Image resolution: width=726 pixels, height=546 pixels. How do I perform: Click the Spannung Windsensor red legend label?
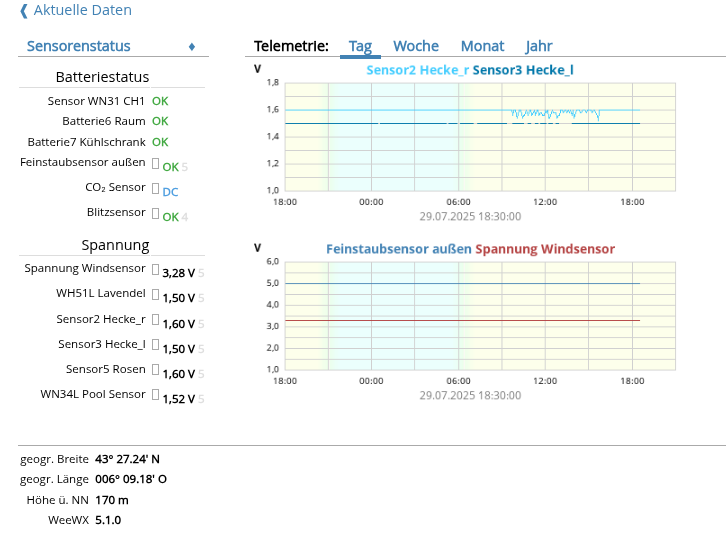pos(545,249)
